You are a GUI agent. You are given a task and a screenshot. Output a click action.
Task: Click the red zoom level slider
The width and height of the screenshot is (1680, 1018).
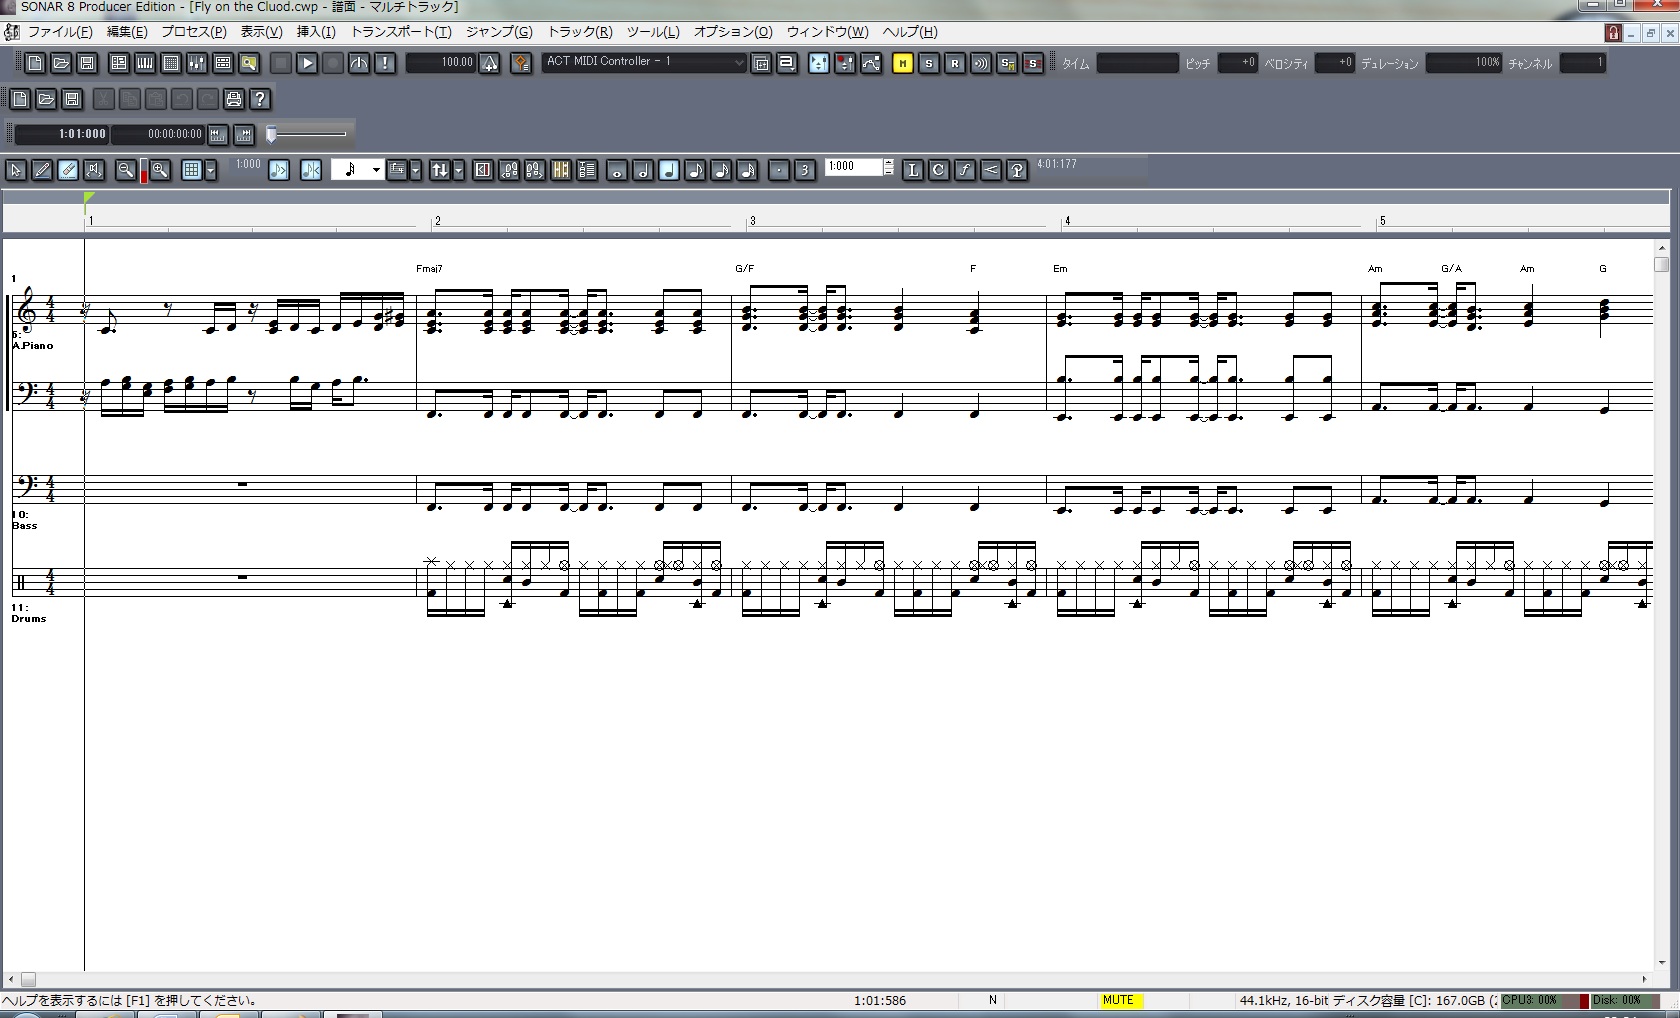click(143, 171)
